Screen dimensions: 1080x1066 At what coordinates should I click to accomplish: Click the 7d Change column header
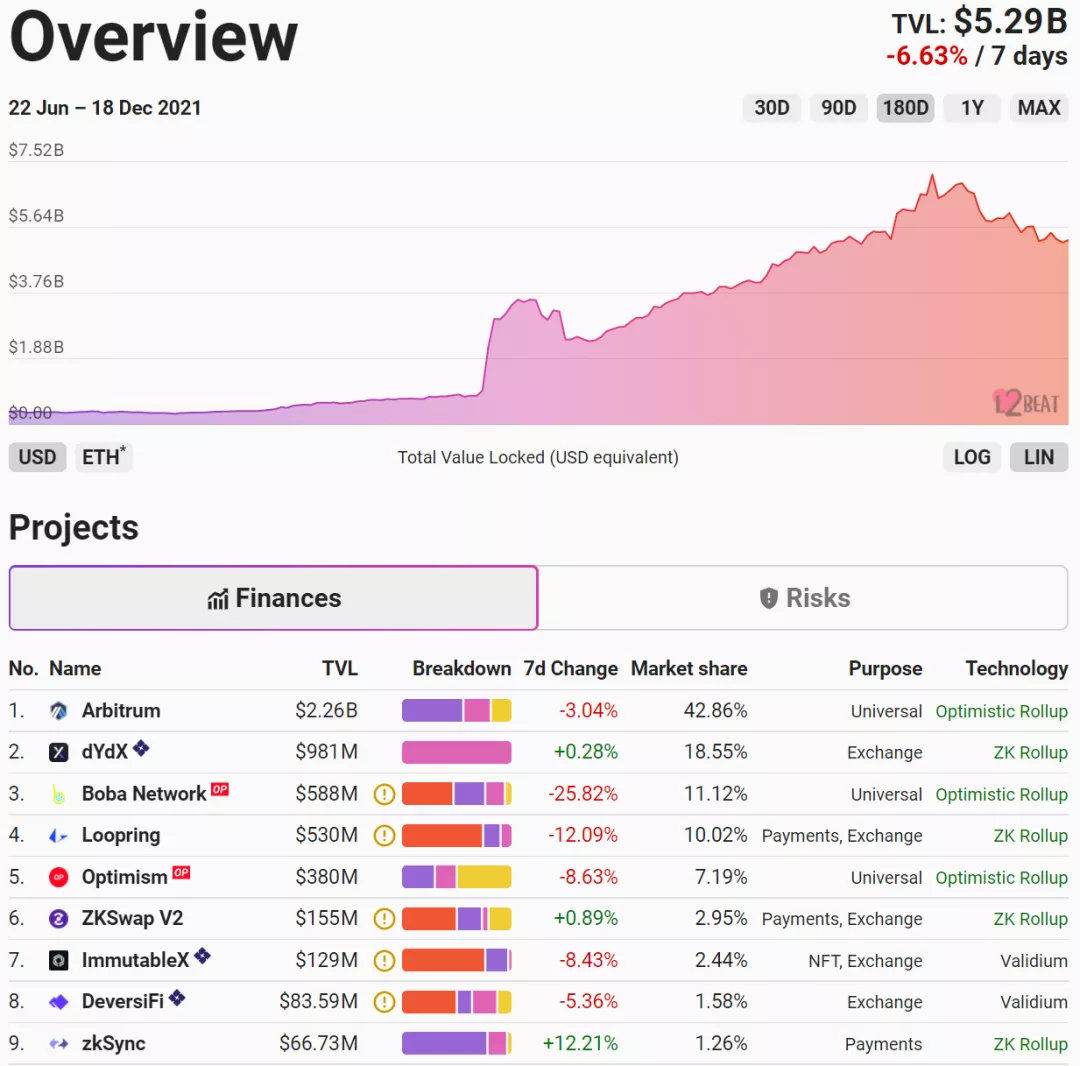tap(570, 669)
